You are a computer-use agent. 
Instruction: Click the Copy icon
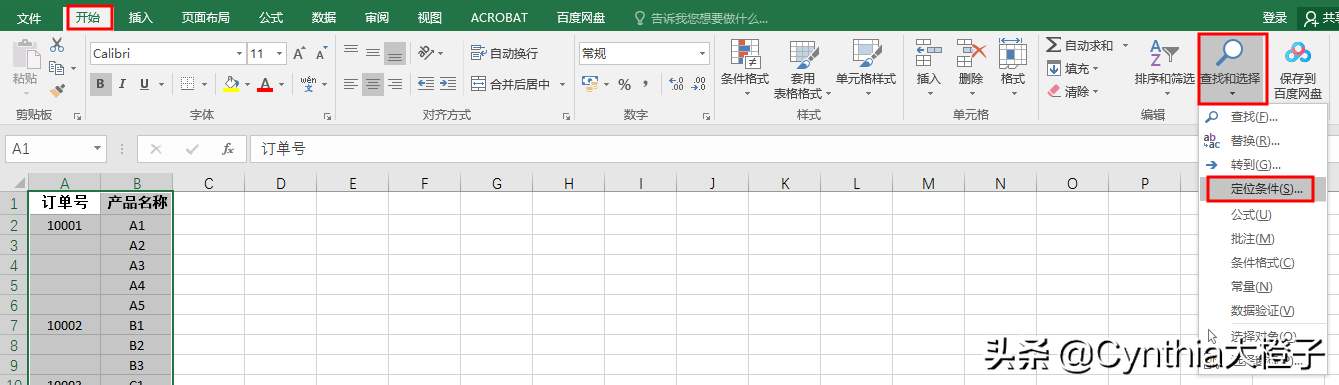point(56,68)
